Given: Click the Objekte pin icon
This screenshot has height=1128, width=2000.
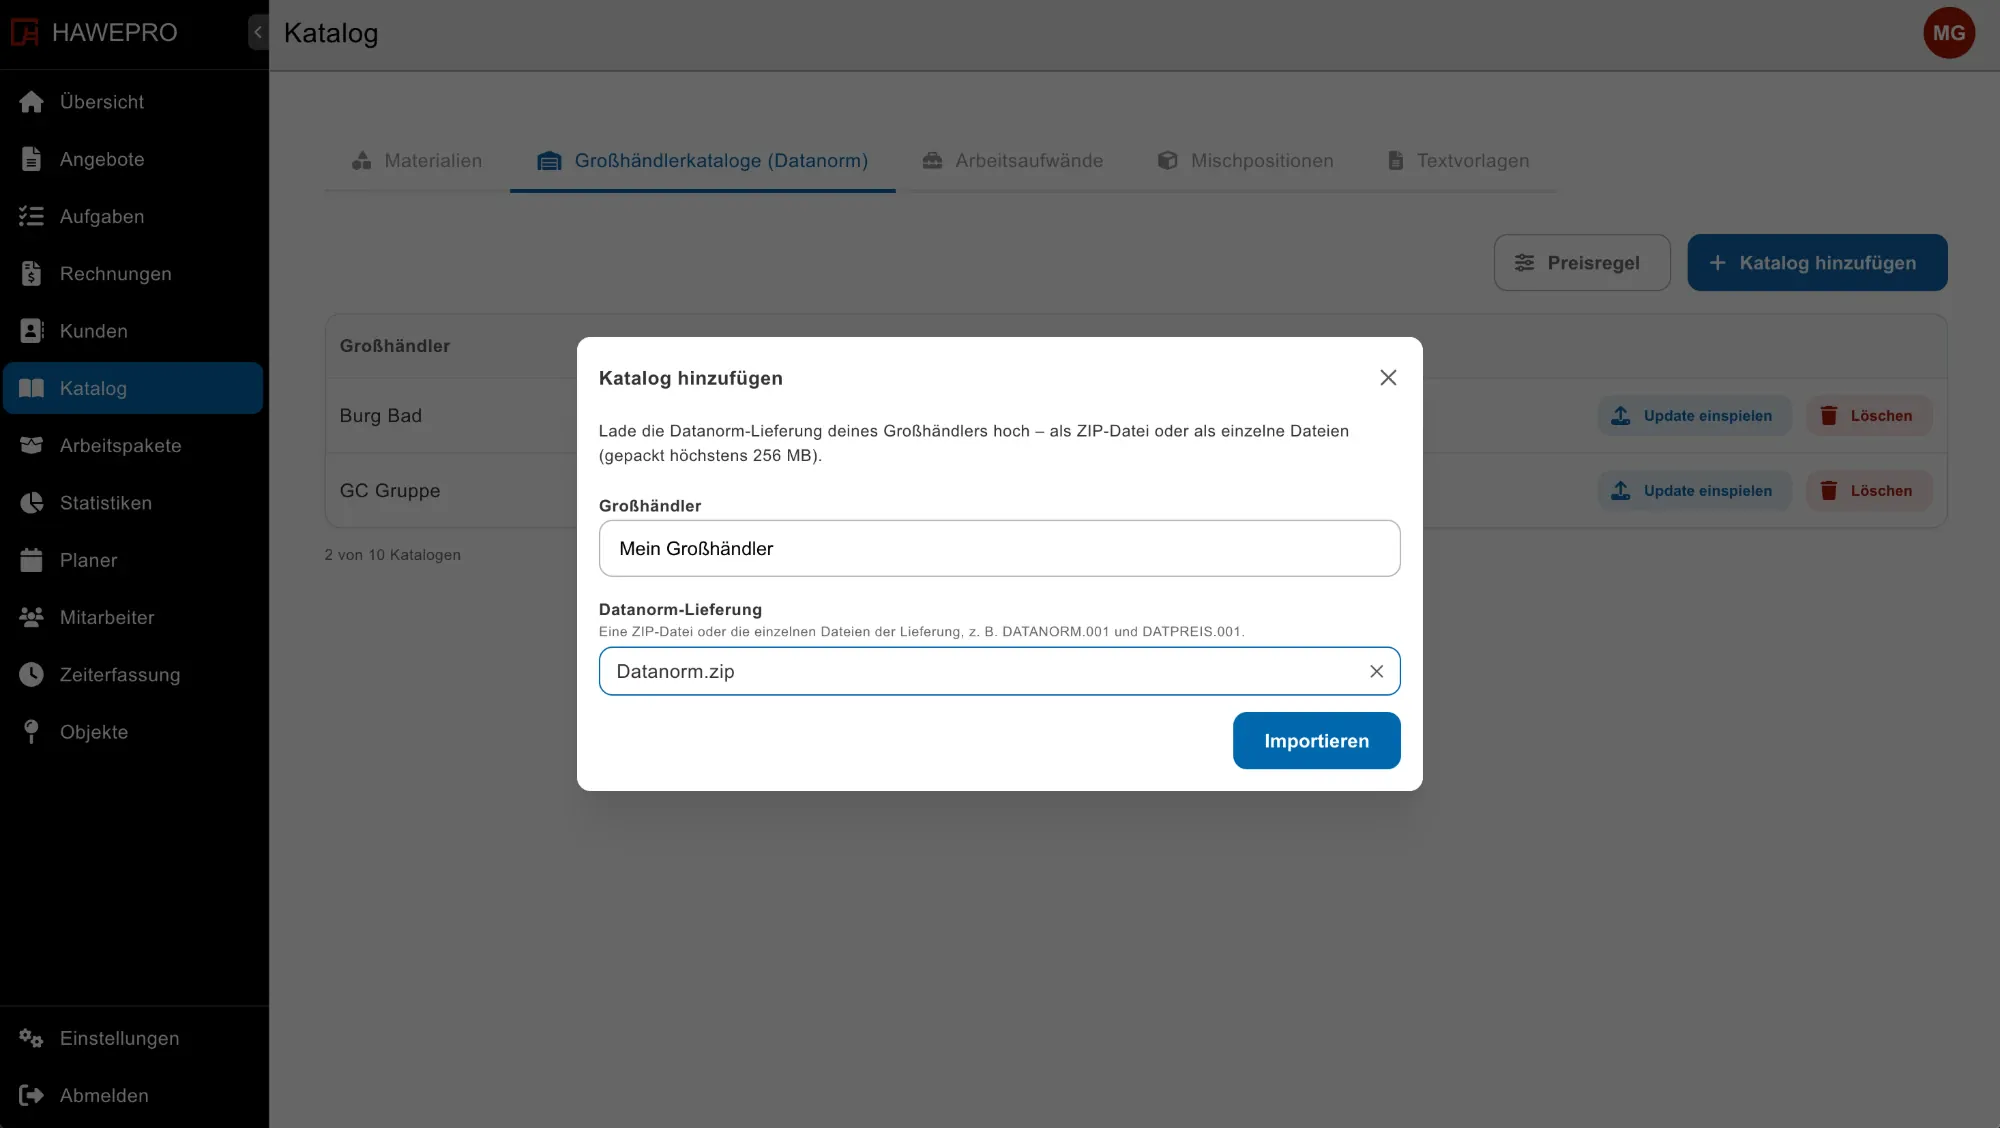Looking at the screenshot, I should point(32,732).
